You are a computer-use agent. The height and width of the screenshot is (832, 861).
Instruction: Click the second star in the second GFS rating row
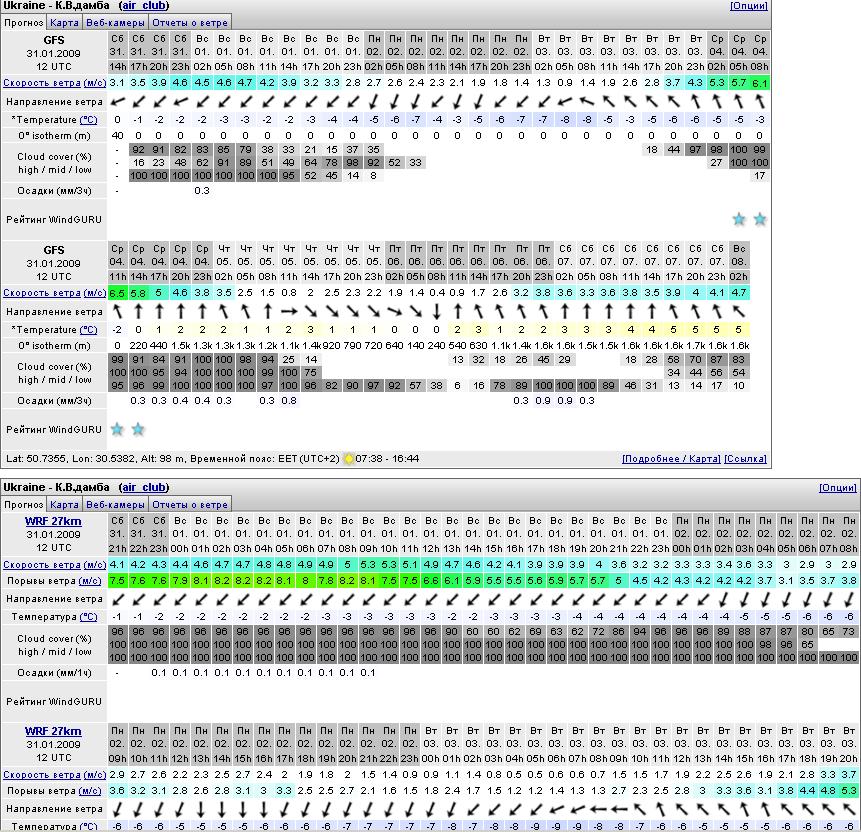pyautogui.click(x=138, y=429)
